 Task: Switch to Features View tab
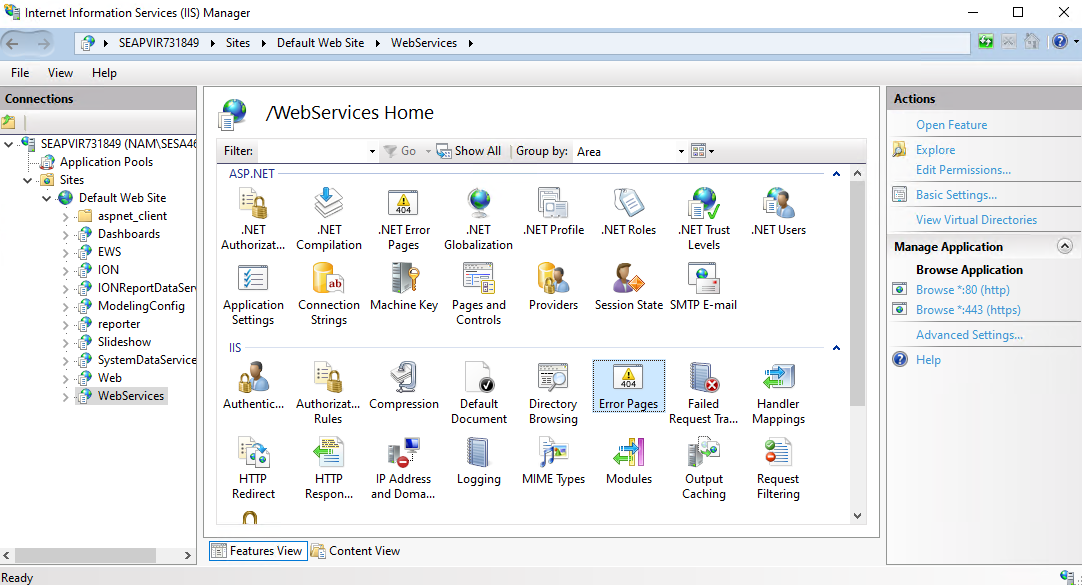(258, 551)
